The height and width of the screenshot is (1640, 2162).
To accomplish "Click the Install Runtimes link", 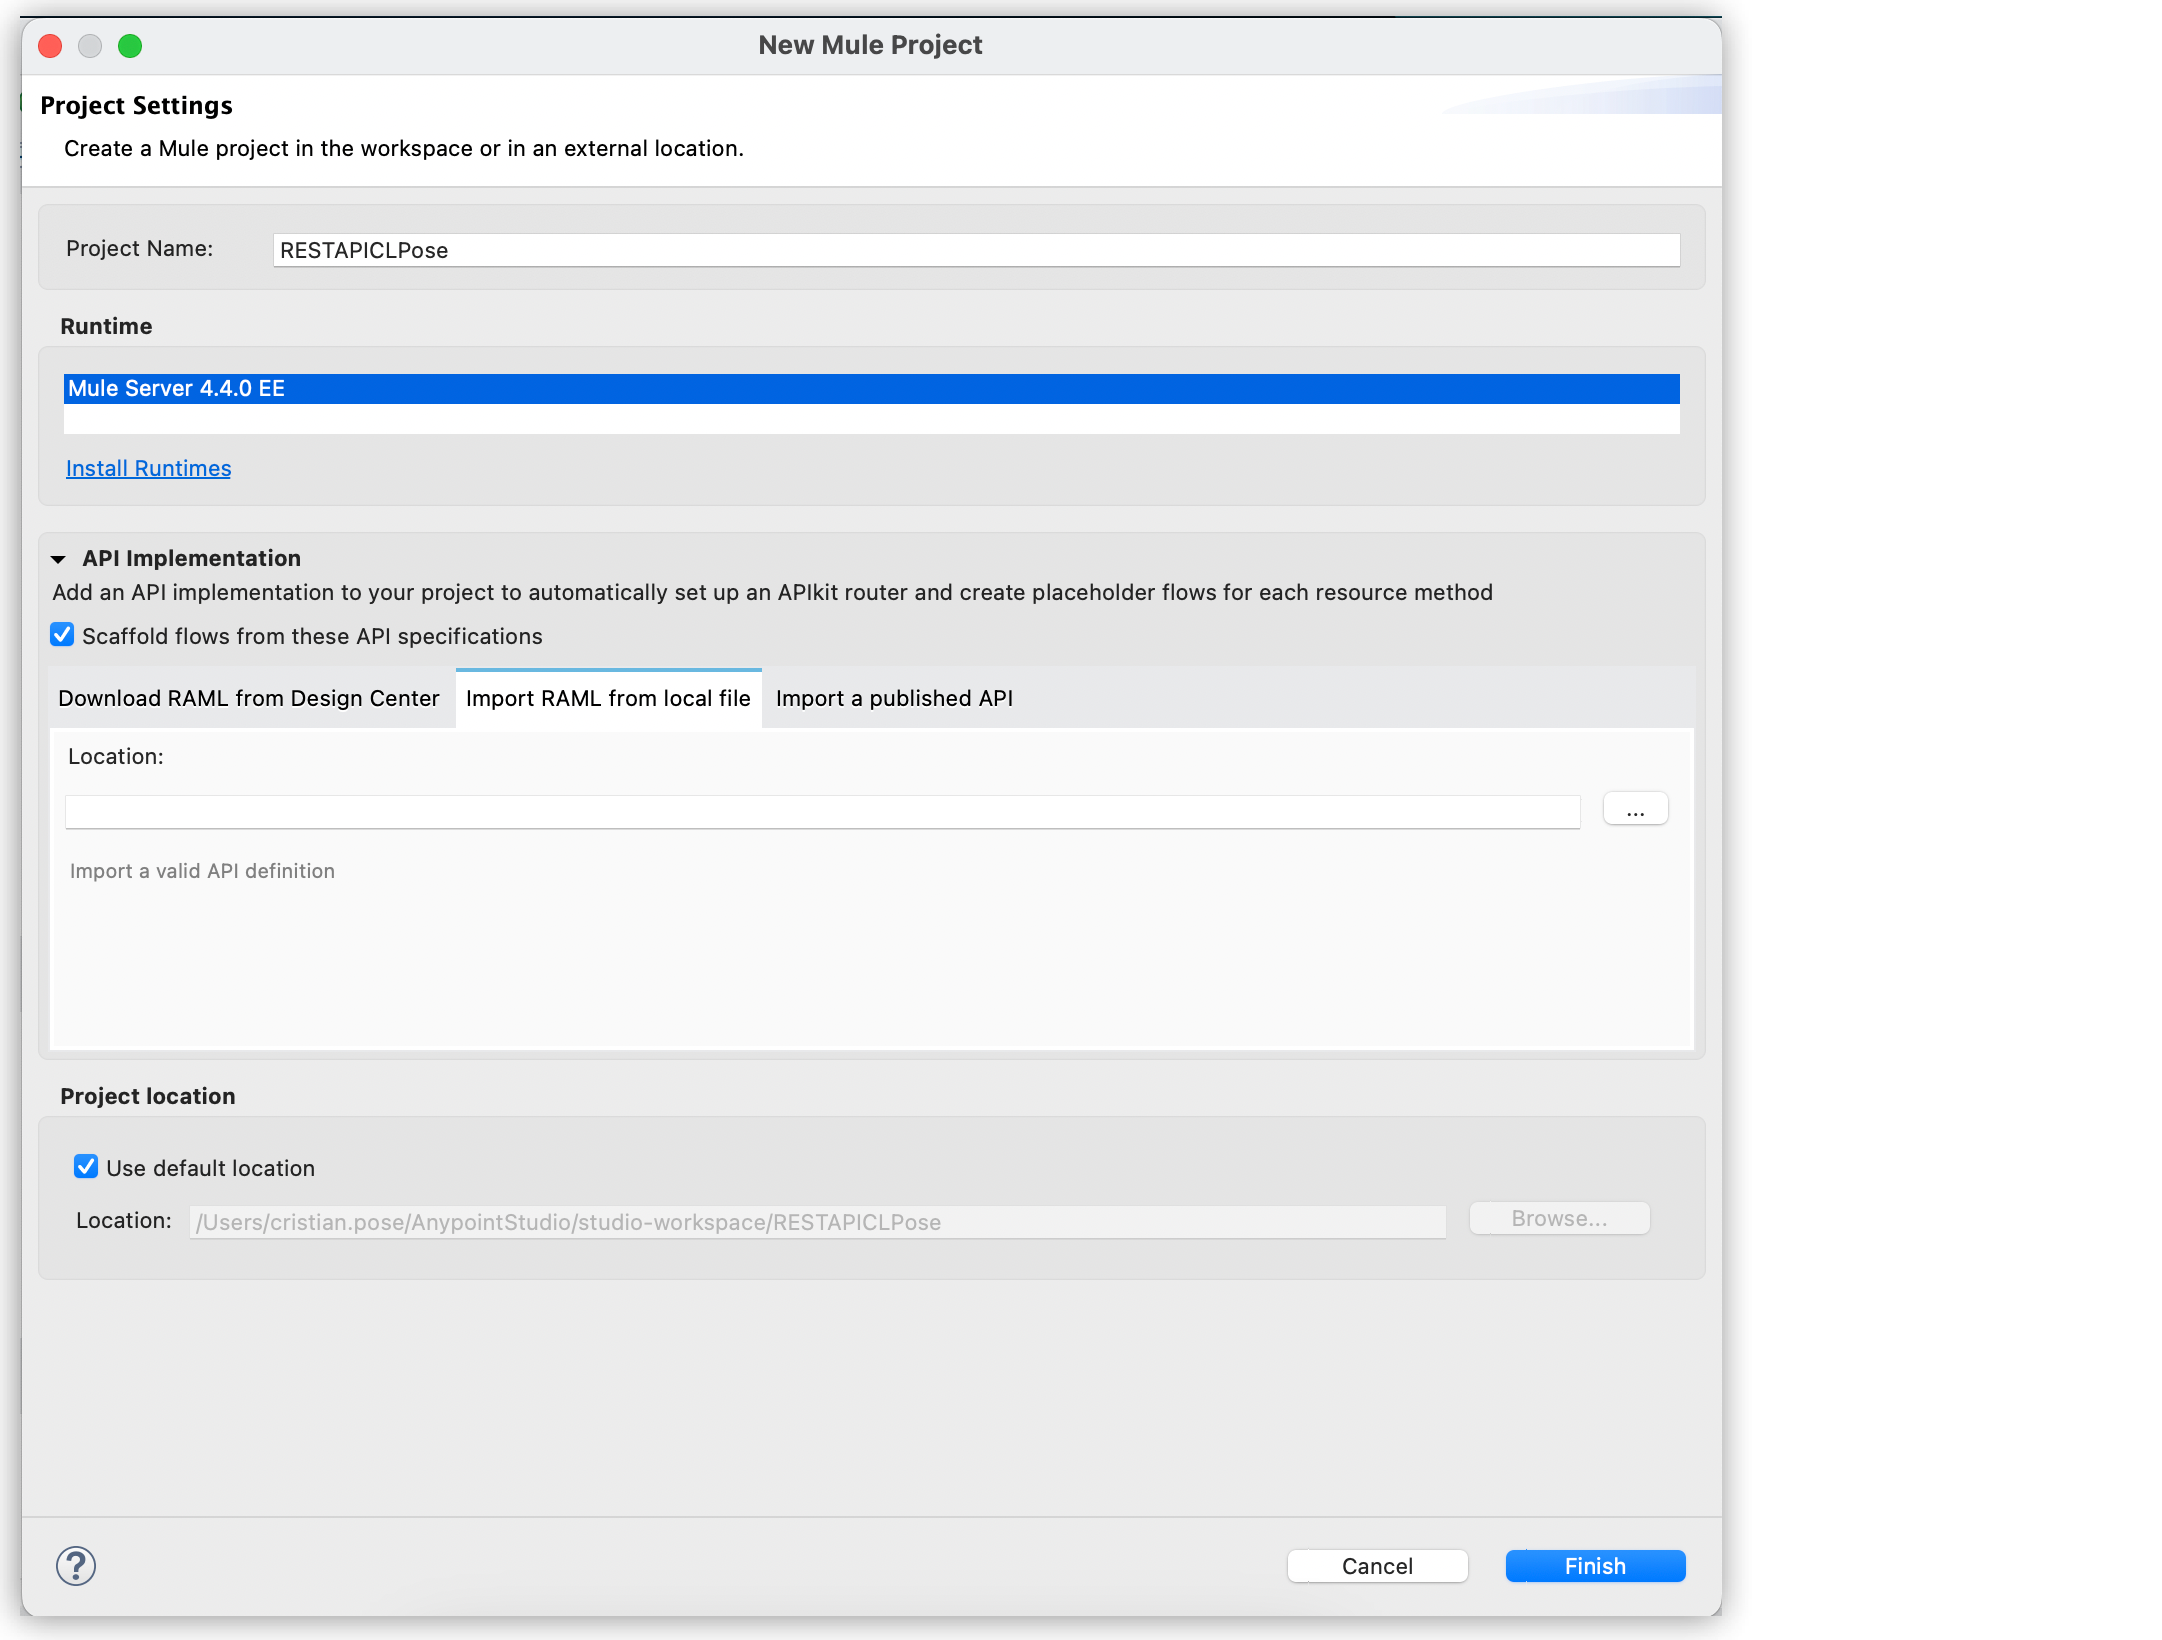I will (148, 467).
